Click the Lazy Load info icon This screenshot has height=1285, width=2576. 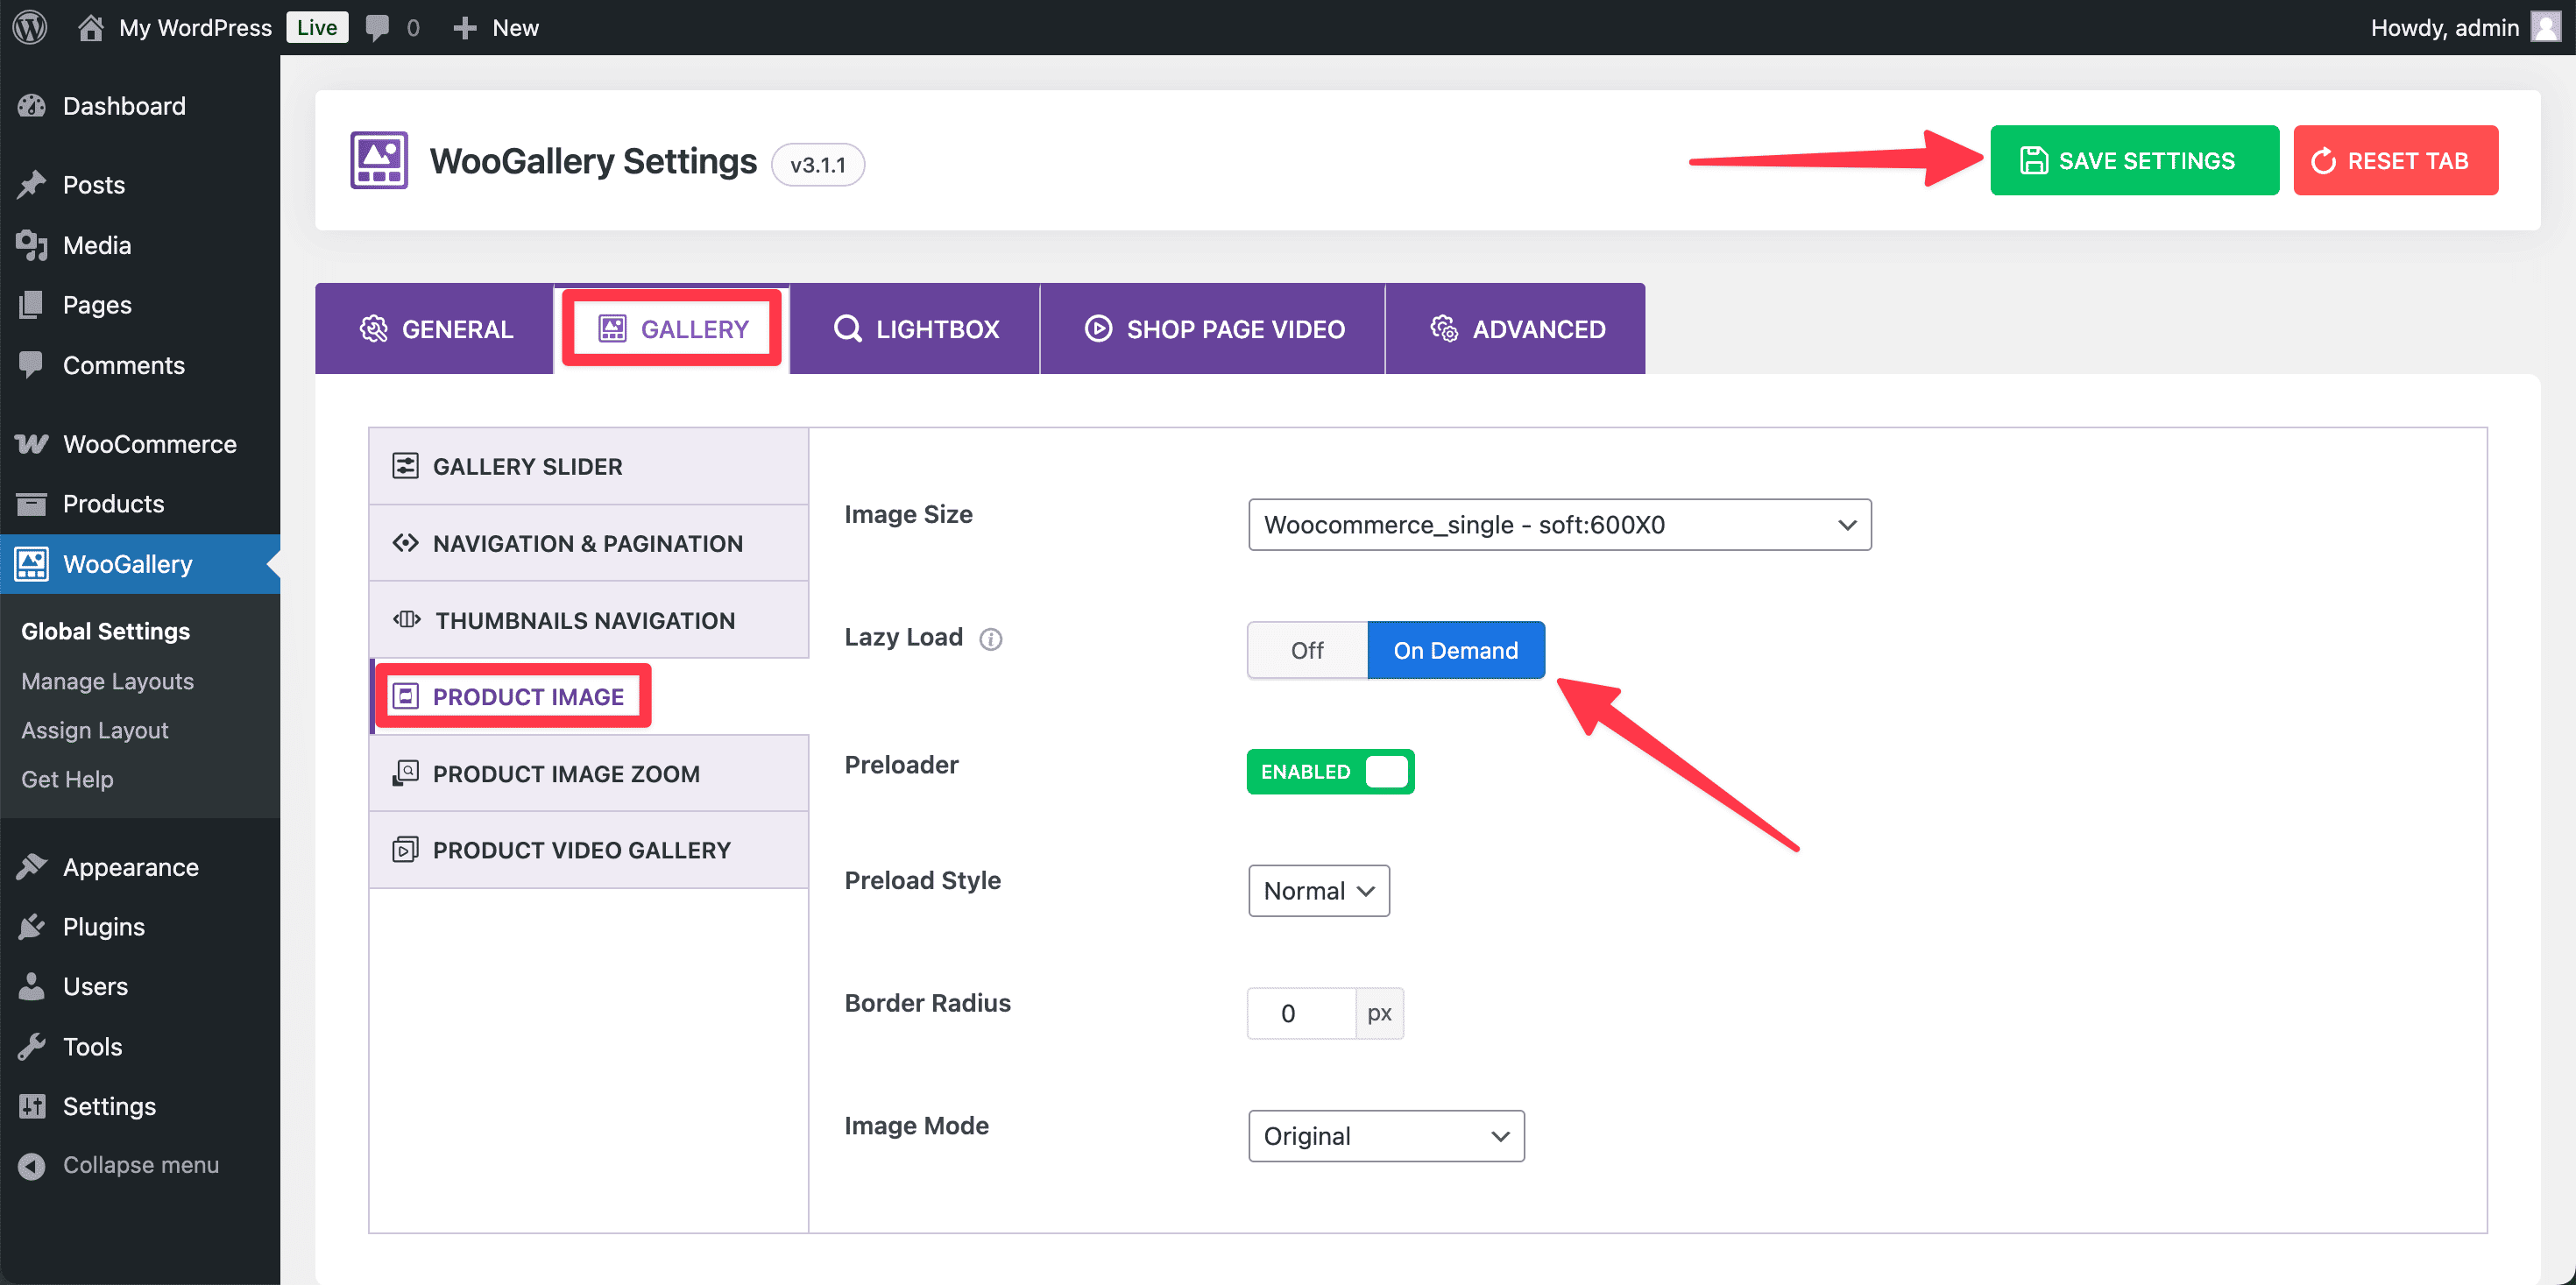[990, 639]
